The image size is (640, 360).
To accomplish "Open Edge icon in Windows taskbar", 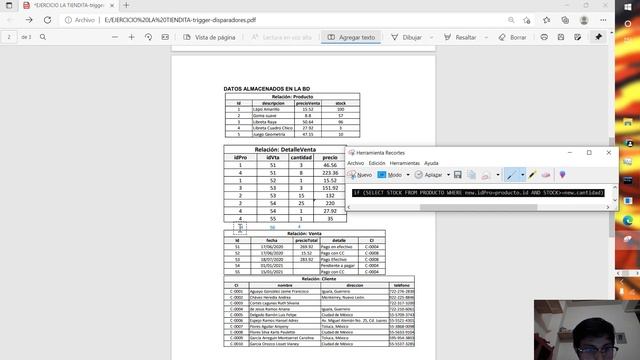I will click(628, 220).
